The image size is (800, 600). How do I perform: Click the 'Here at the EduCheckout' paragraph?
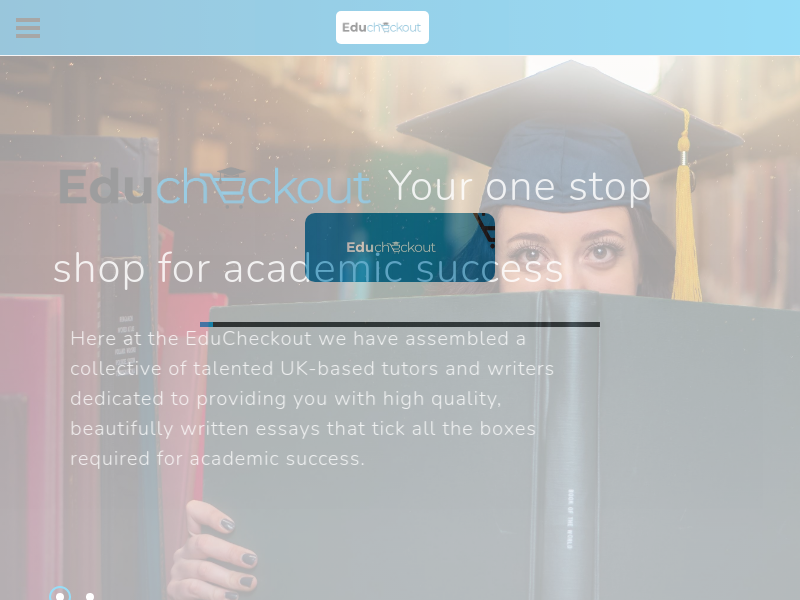pyautogui.click(x=312, y=398)
